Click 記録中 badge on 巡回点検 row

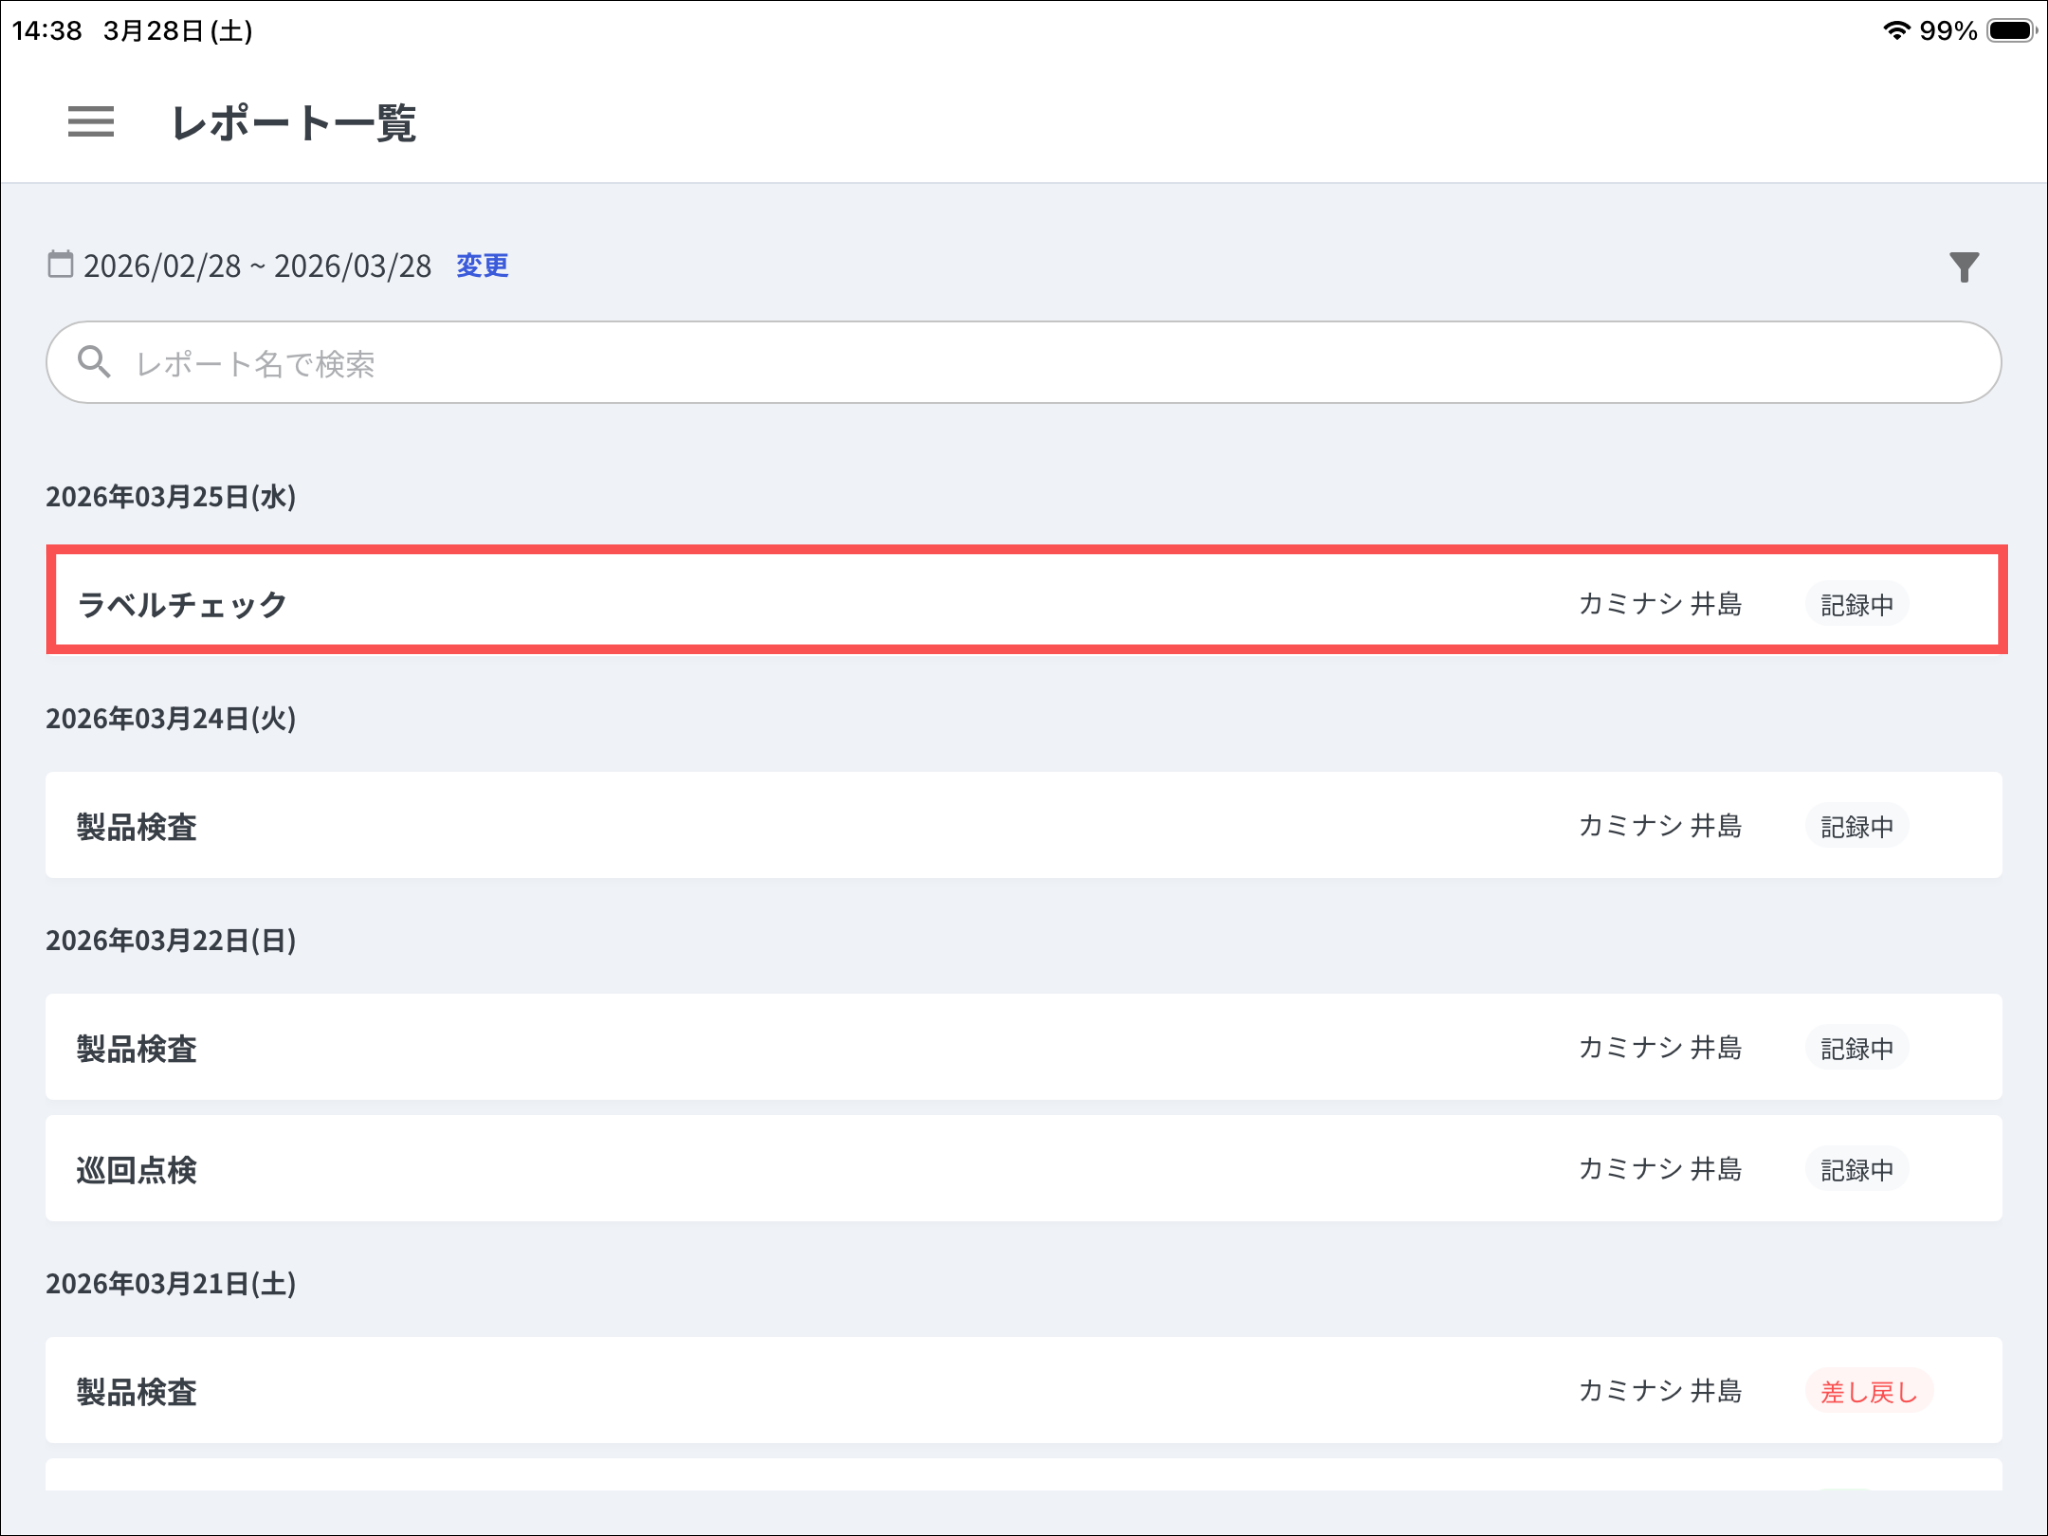coord(1856,1169)
